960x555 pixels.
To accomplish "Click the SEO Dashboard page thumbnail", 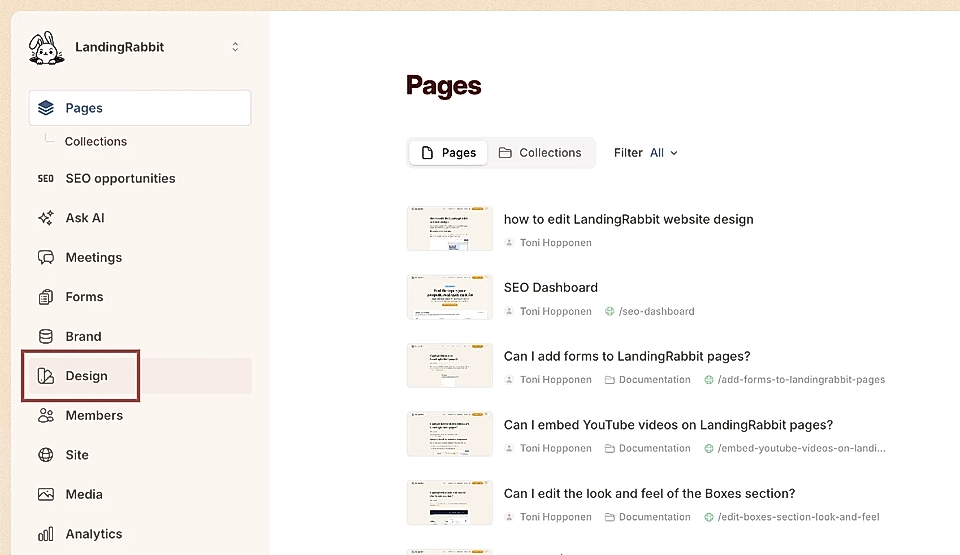I will pyautogui.click(x=450, y=297).
